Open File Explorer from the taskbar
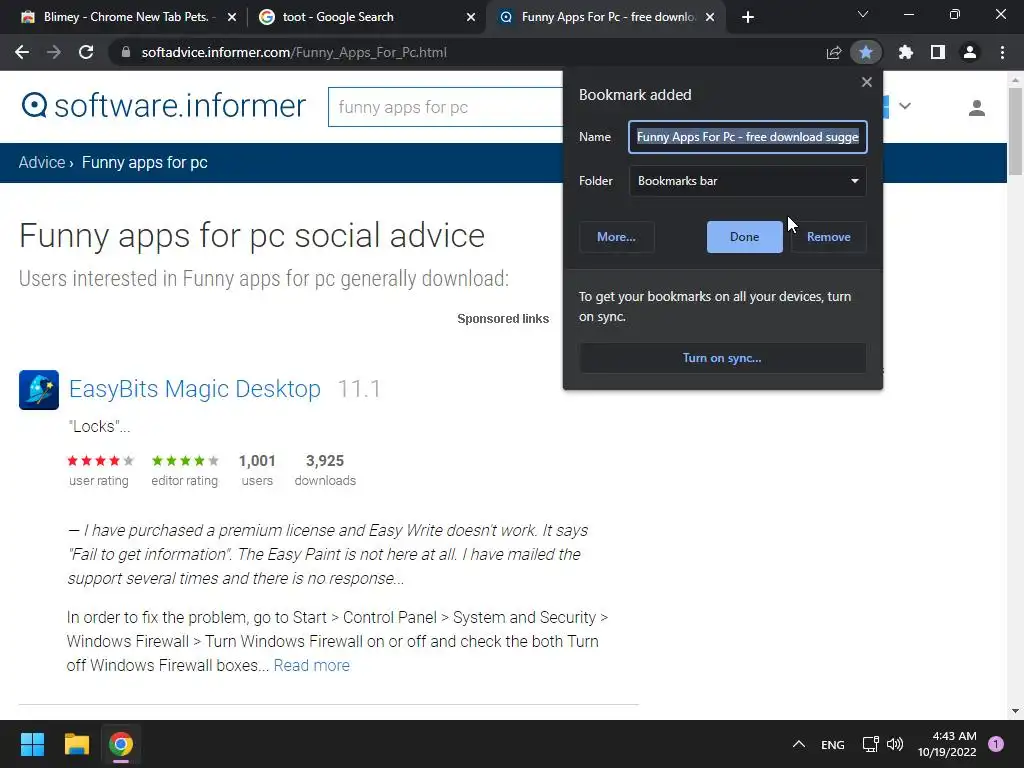 point(76,744)
